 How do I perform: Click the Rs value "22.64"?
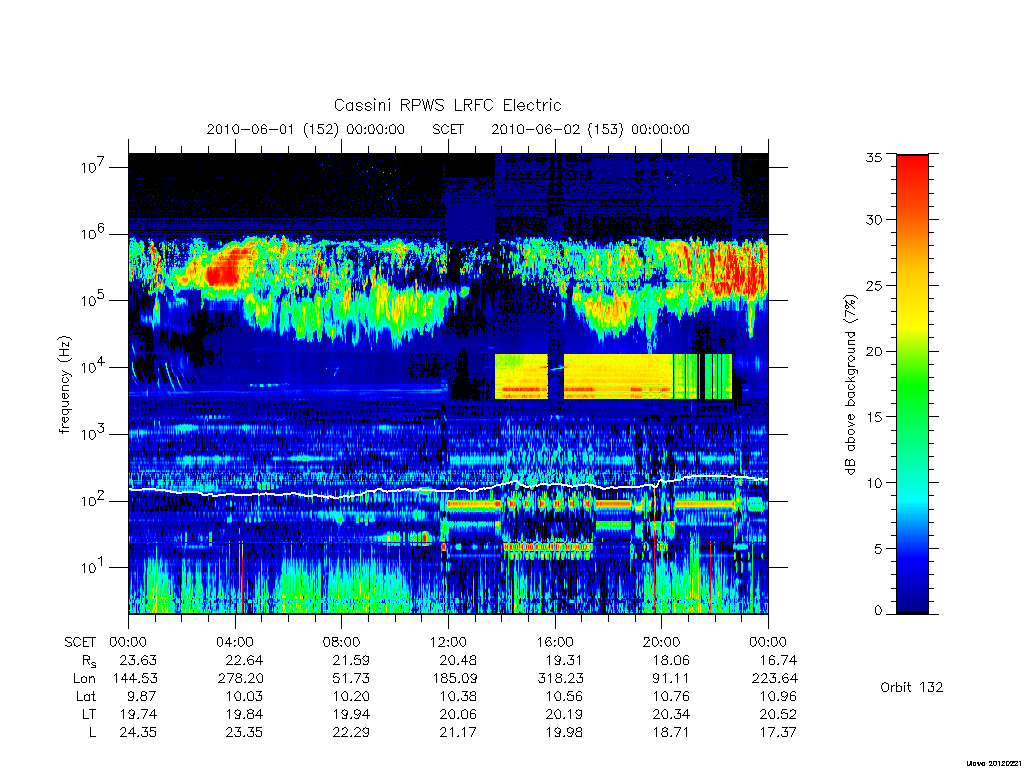tap(244, 660)
